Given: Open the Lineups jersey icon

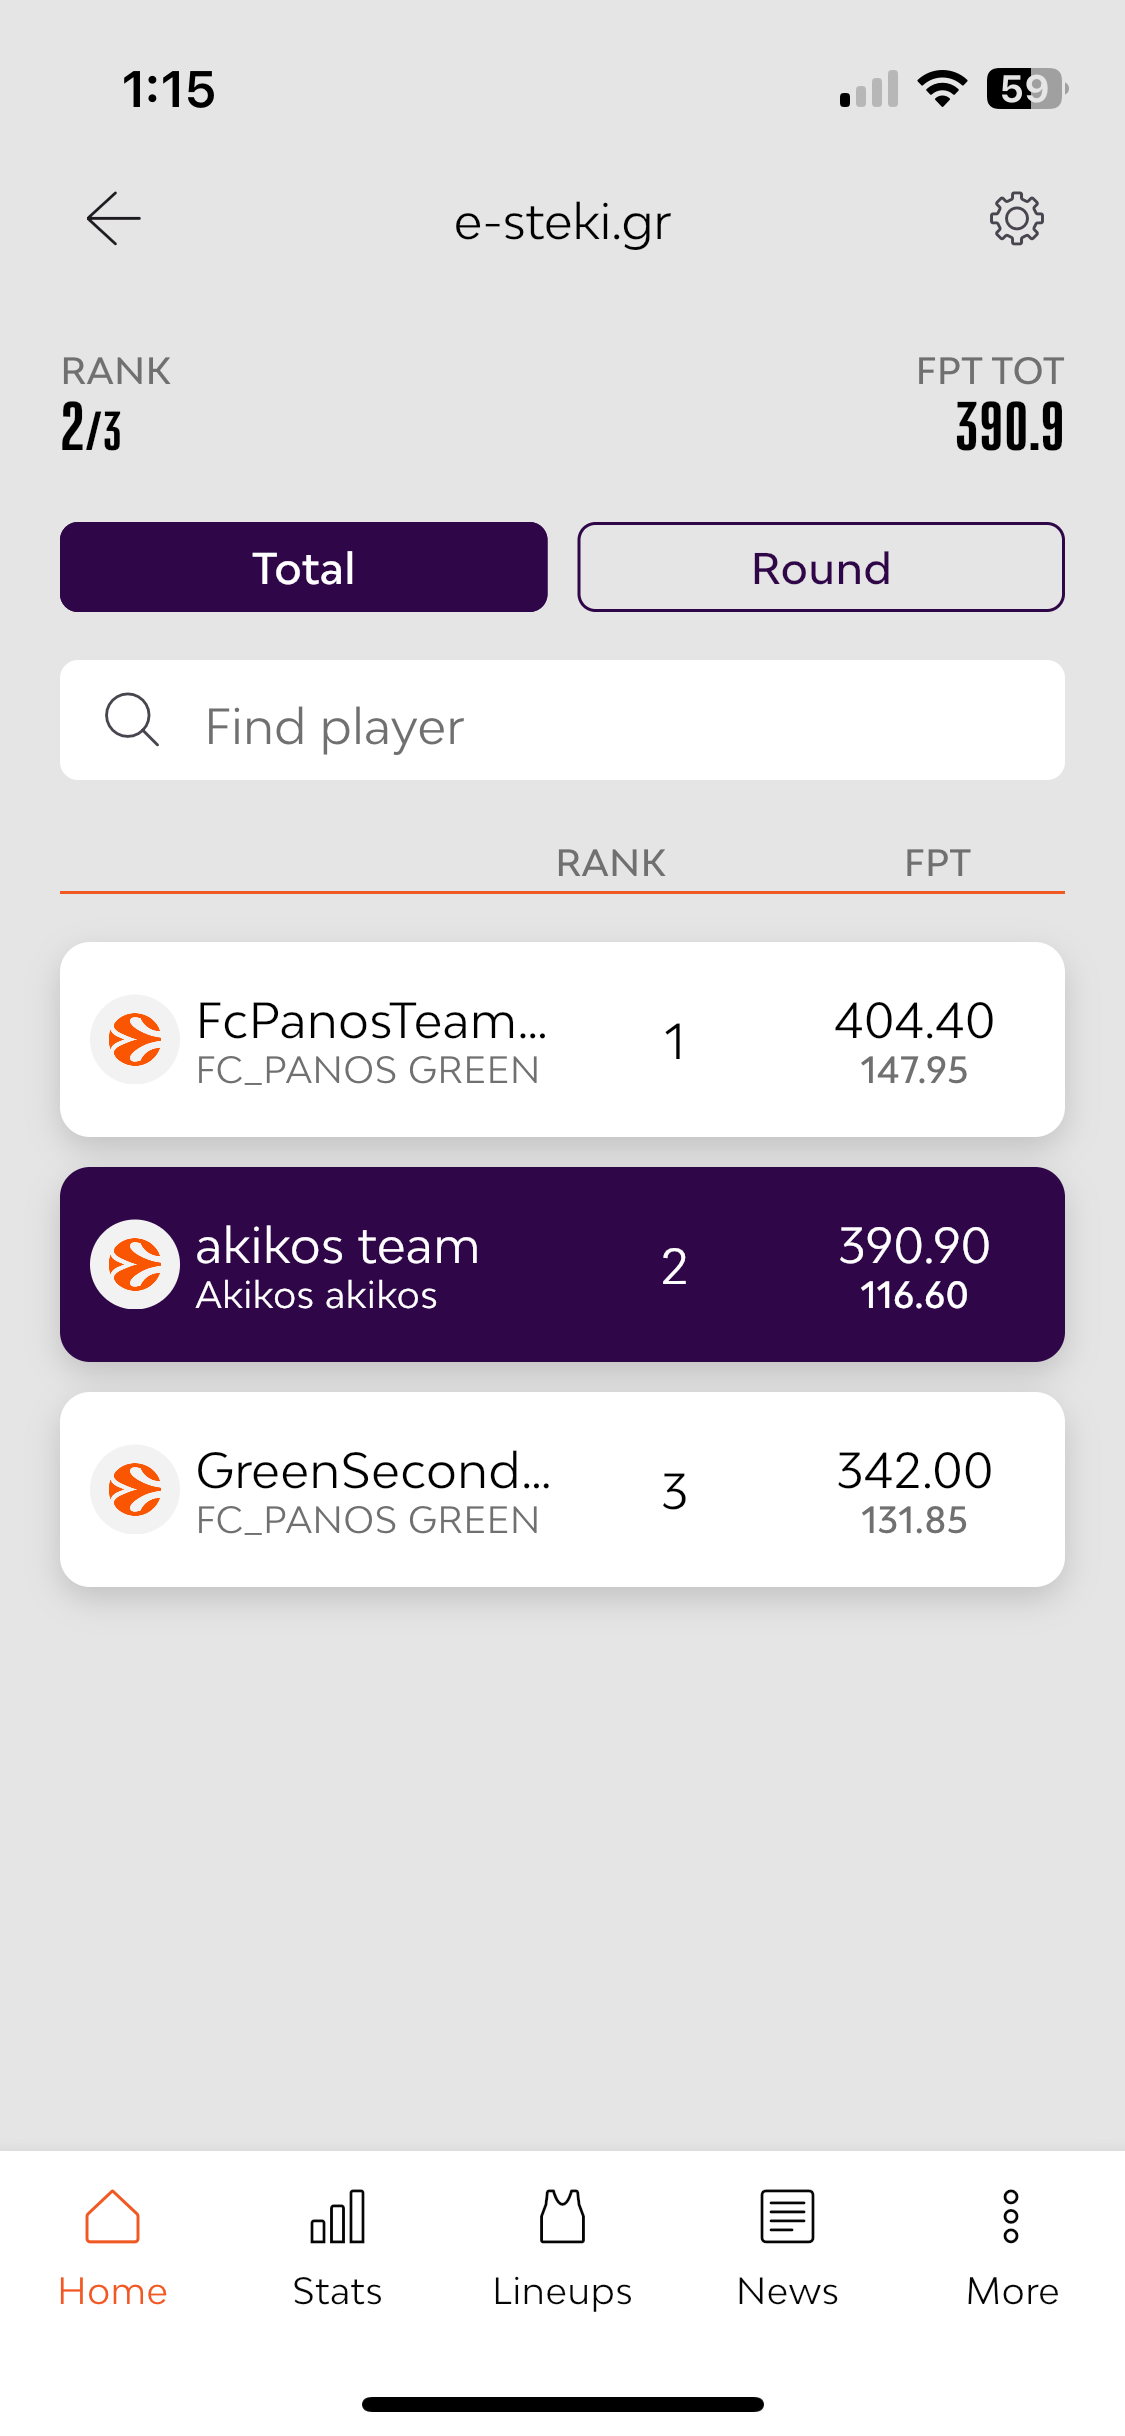Looking at the screenshot, I should point(562,2216).
